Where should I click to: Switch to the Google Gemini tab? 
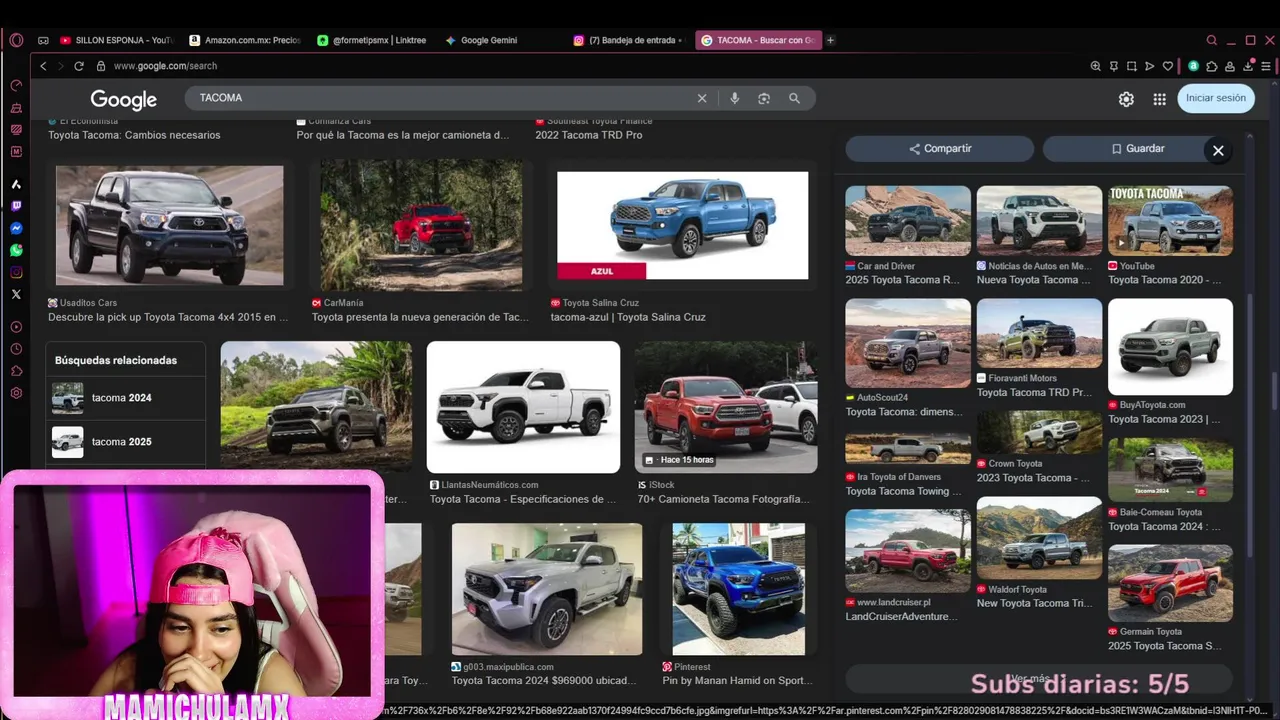pyautogui.click(x=501, y=40)
